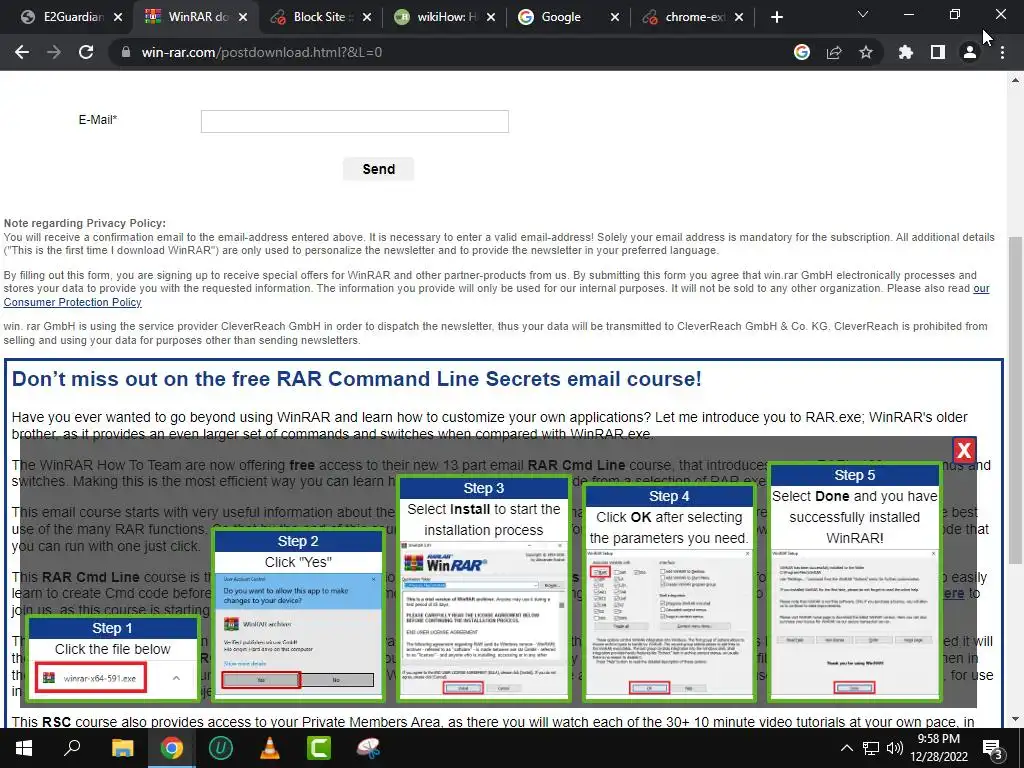Open File Explorer from taskbar
The height and width of the screenshot is (768, 1024).
click(x=122, y=748)
